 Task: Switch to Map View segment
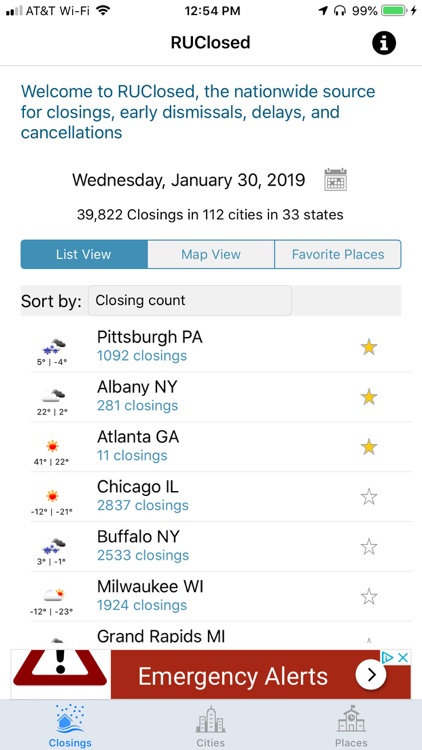click(x=211, y=254)
